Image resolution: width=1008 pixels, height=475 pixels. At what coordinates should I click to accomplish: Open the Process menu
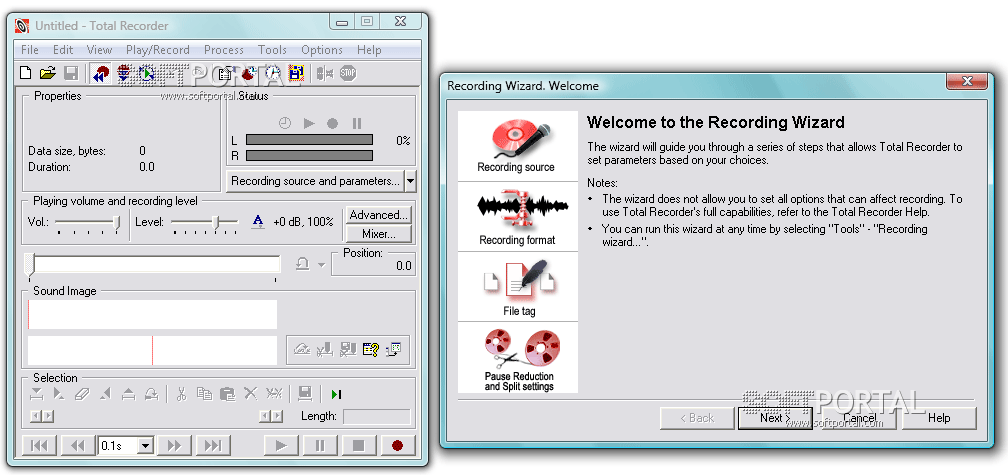[224, 49]
